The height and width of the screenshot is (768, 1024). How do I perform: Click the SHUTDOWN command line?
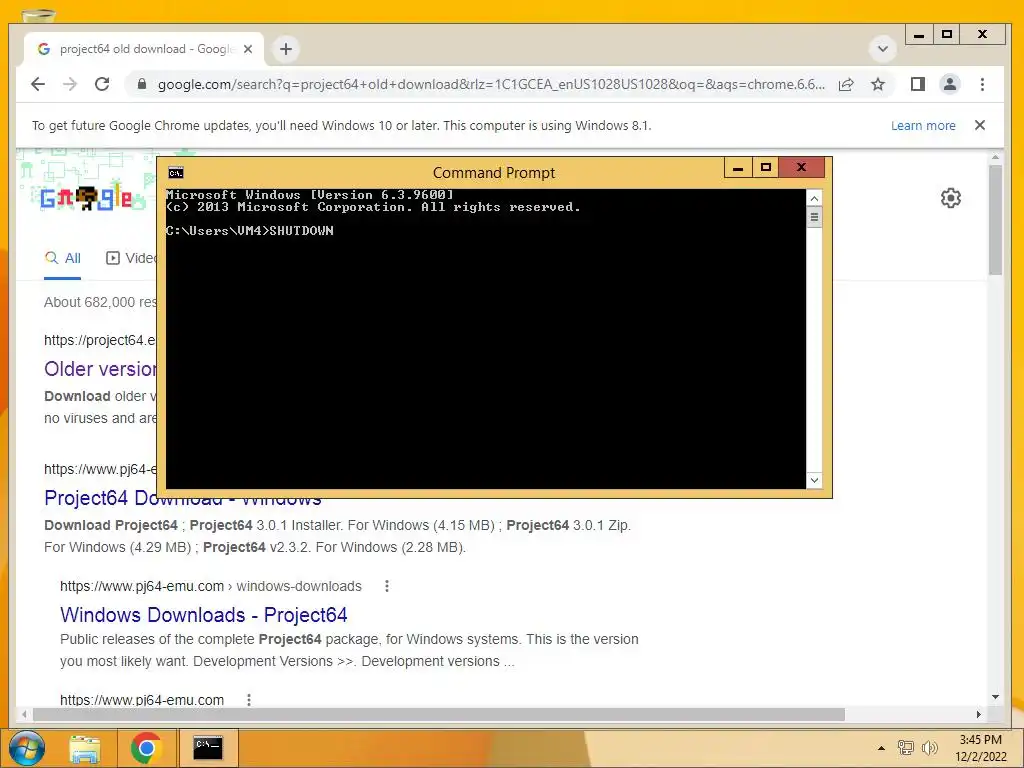249,231
